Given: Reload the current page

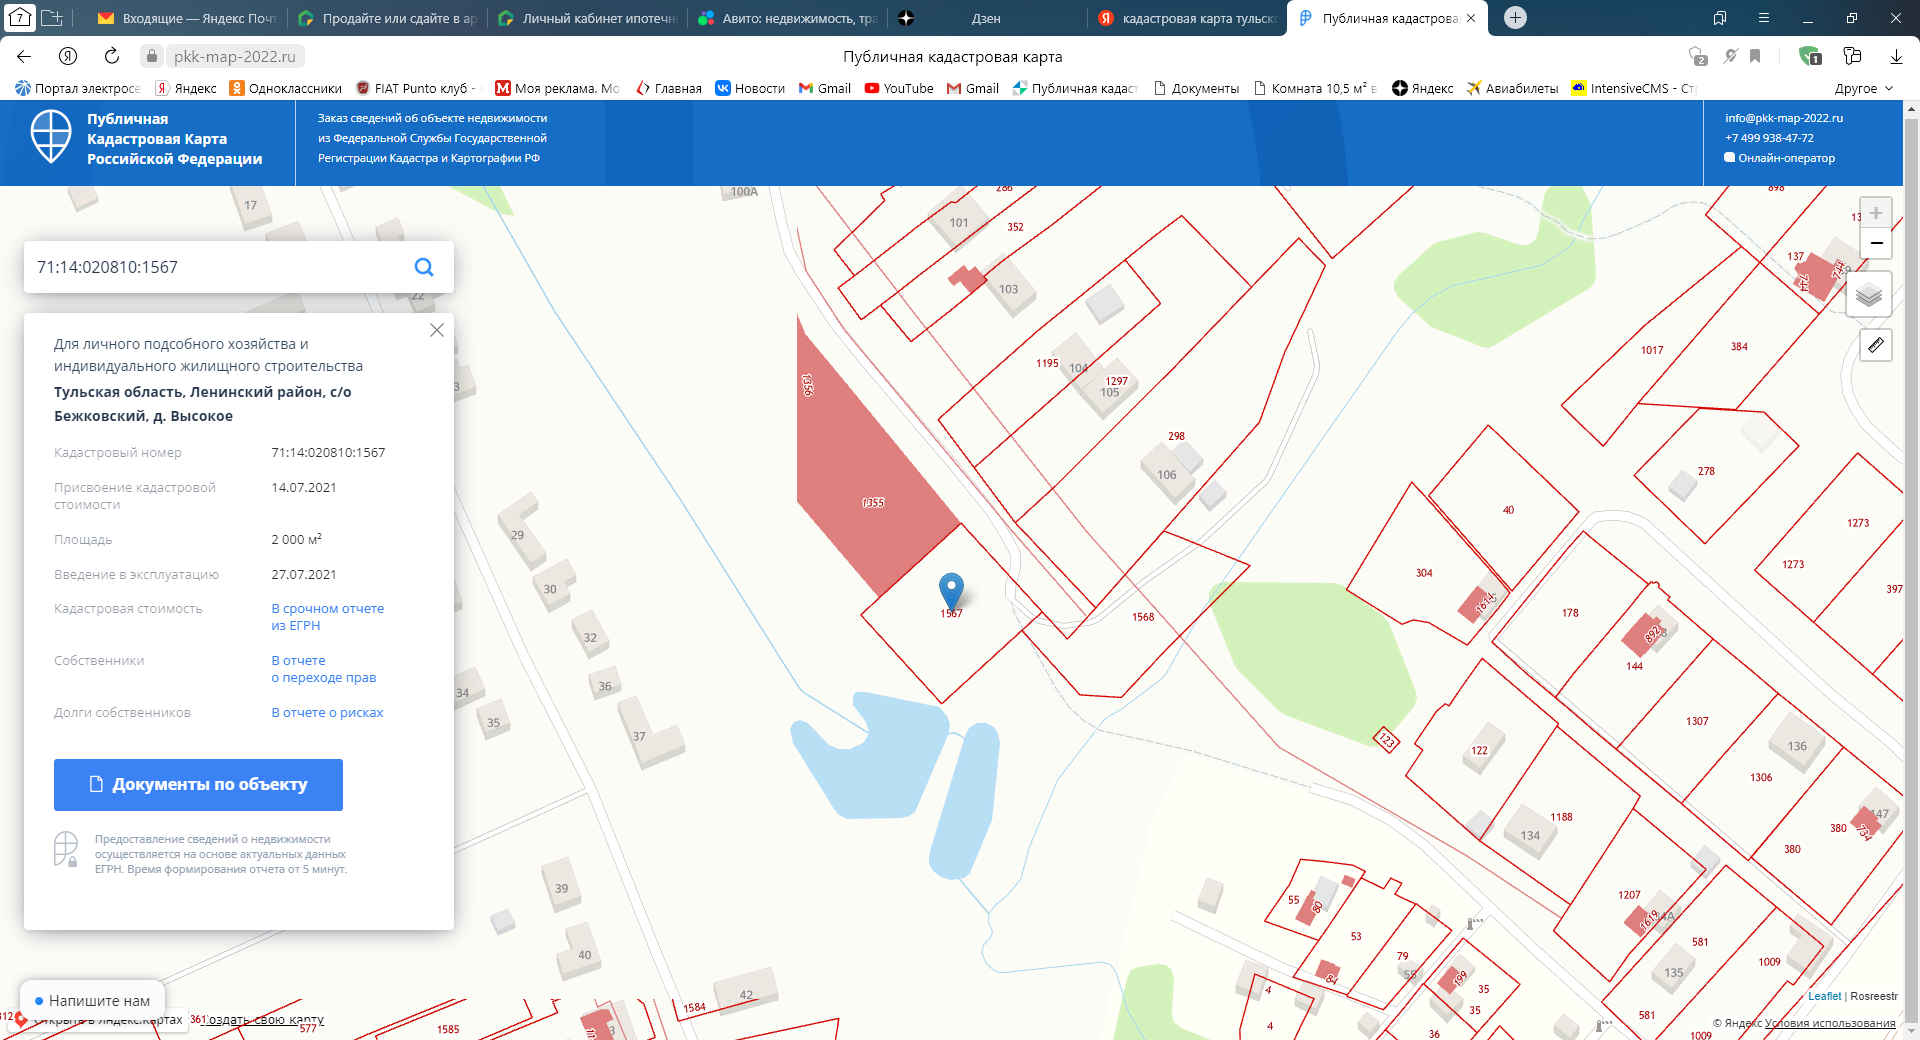Looking at the screenshot, I should pos(112,56).
